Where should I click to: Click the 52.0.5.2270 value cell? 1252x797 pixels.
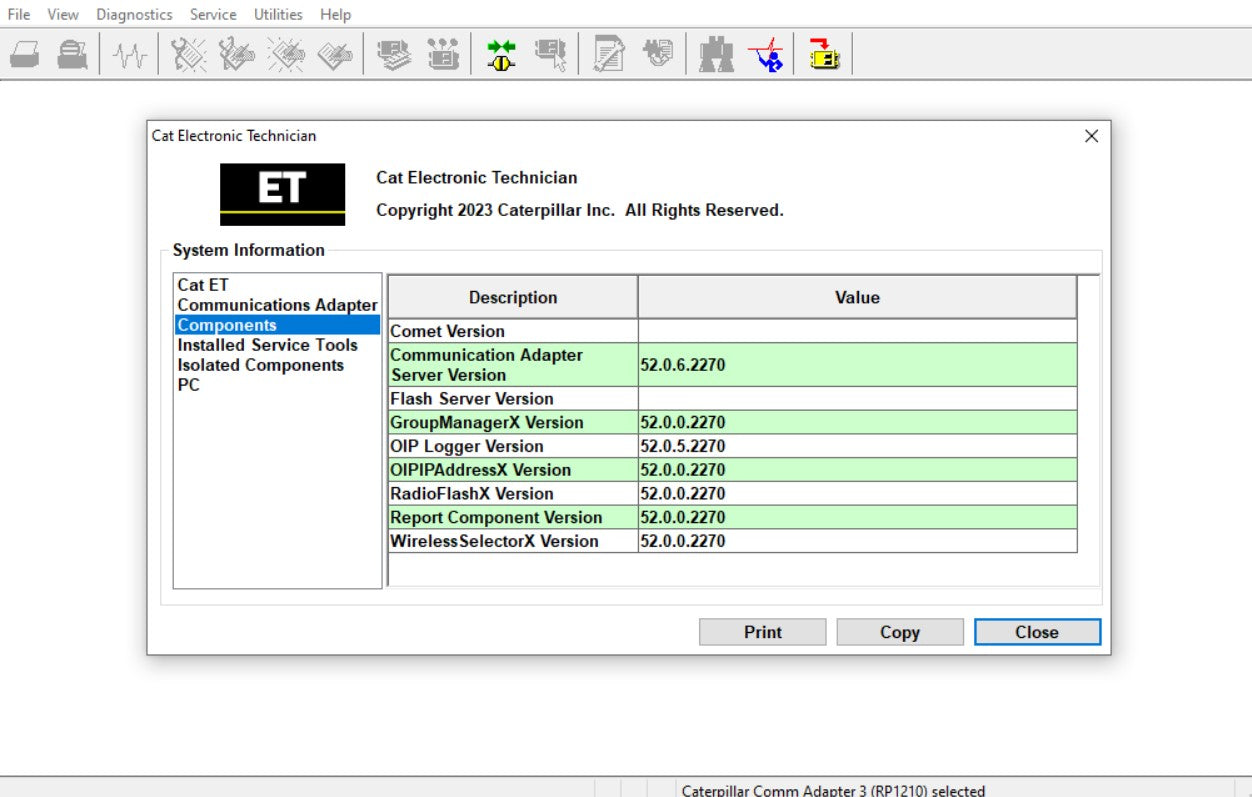(857, 446)
